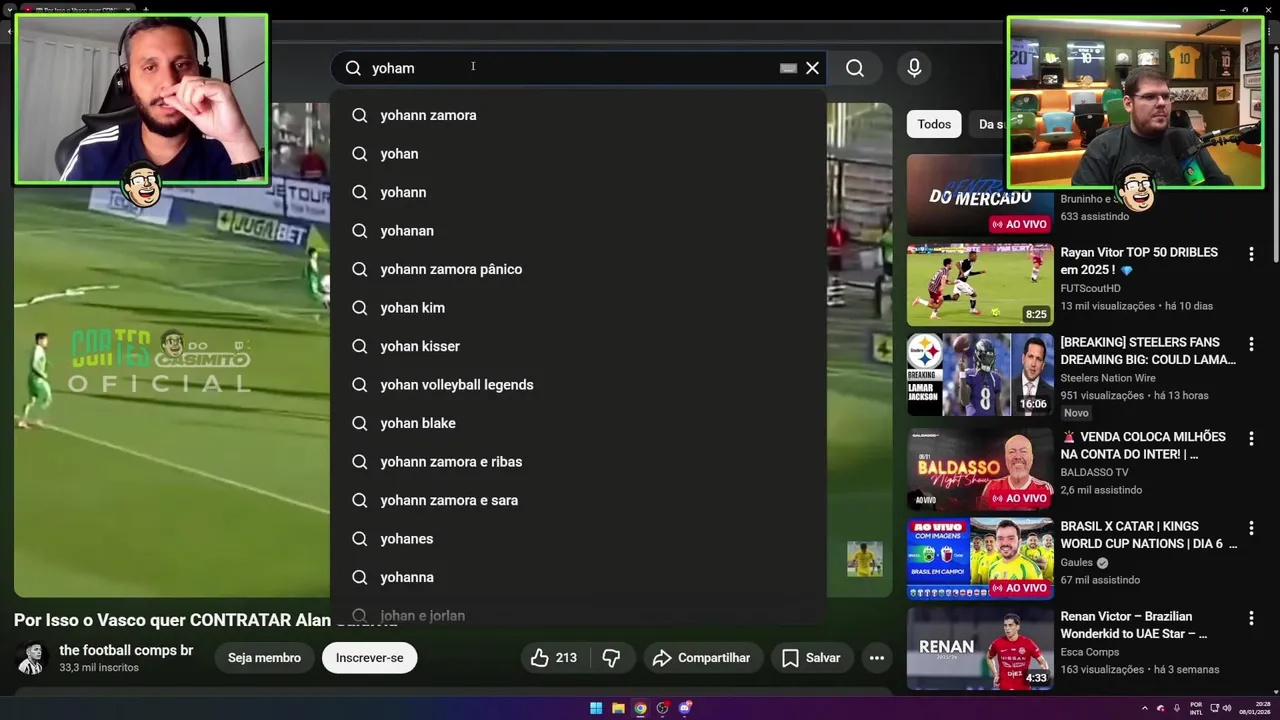Open the BALDASSO TV channel name
Viewport: 1280px width, 720px height.
click(1094, 472)
